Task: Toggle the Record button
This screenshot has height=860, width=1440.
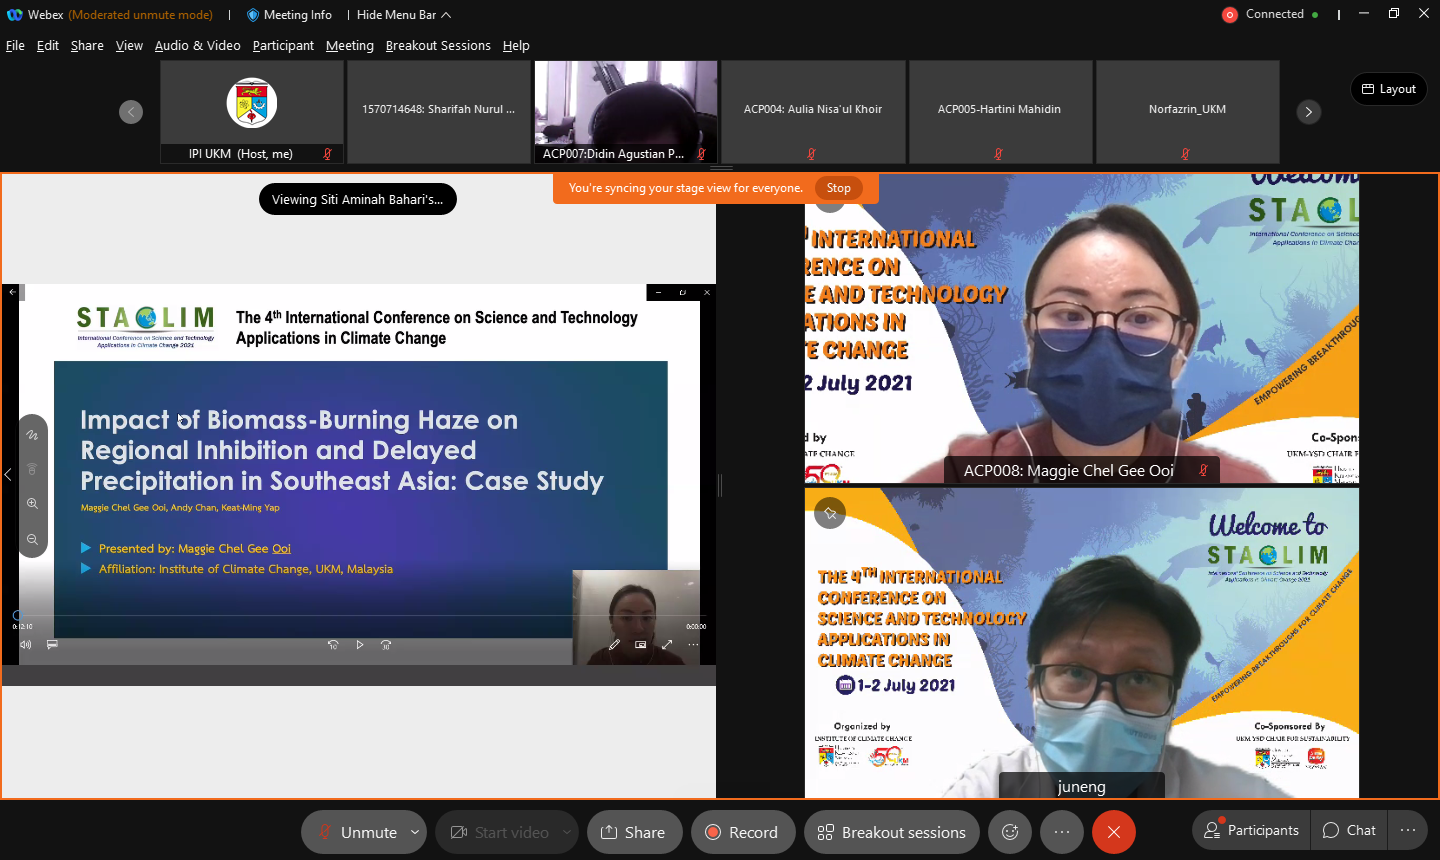Action: pos(742,832)
